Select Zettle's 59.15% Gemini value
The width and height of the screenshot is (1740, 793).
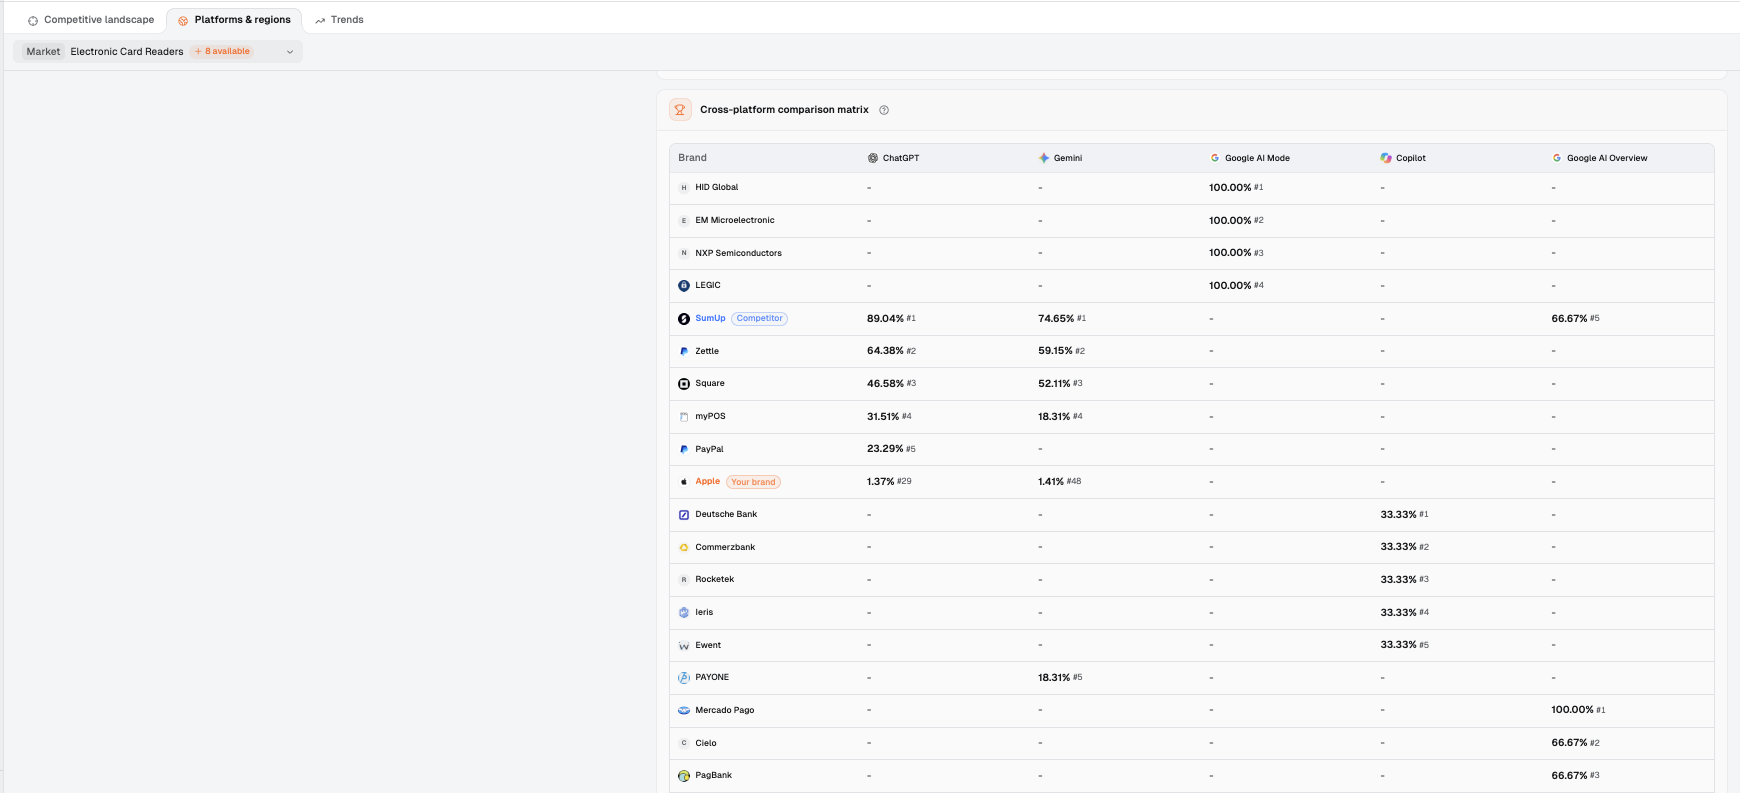pos(1055,351)
